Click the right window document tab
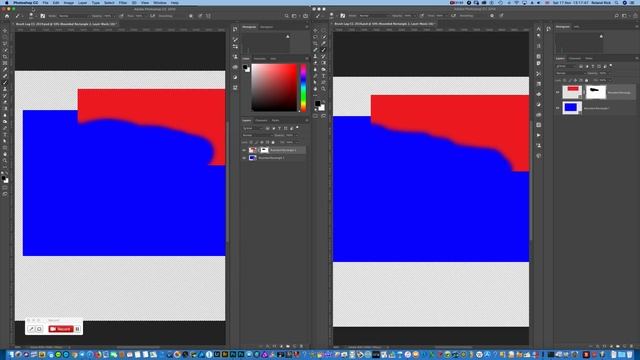 [x=384, y=24]
